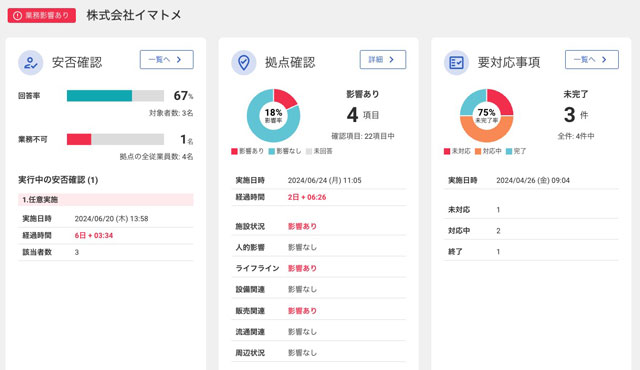Open the 安否確認 一覧へ list button
640x370 pixels.
click(x=167, y=60)
